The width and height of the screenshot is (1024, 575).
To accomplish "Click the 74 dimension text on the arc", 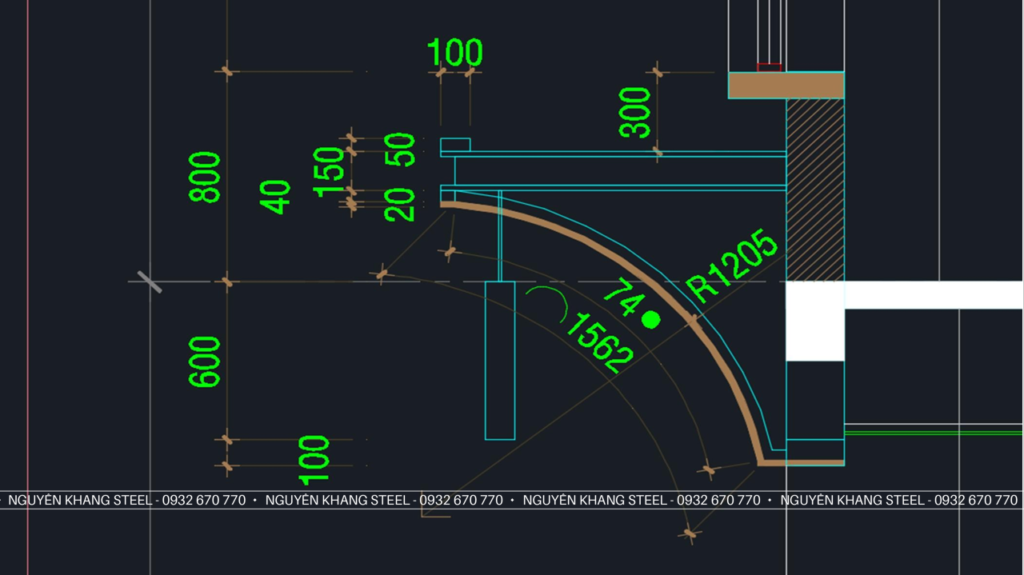I will [x=623, y=298].
